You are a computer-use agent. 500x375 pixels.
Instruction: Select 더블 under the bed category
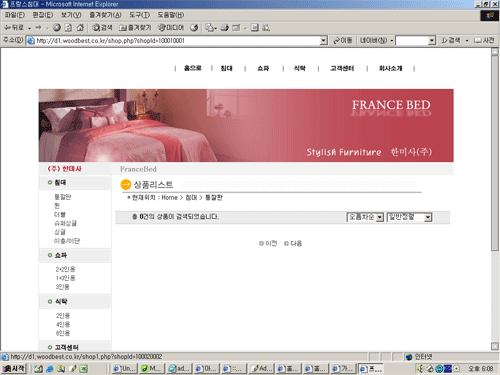(60, 214)
